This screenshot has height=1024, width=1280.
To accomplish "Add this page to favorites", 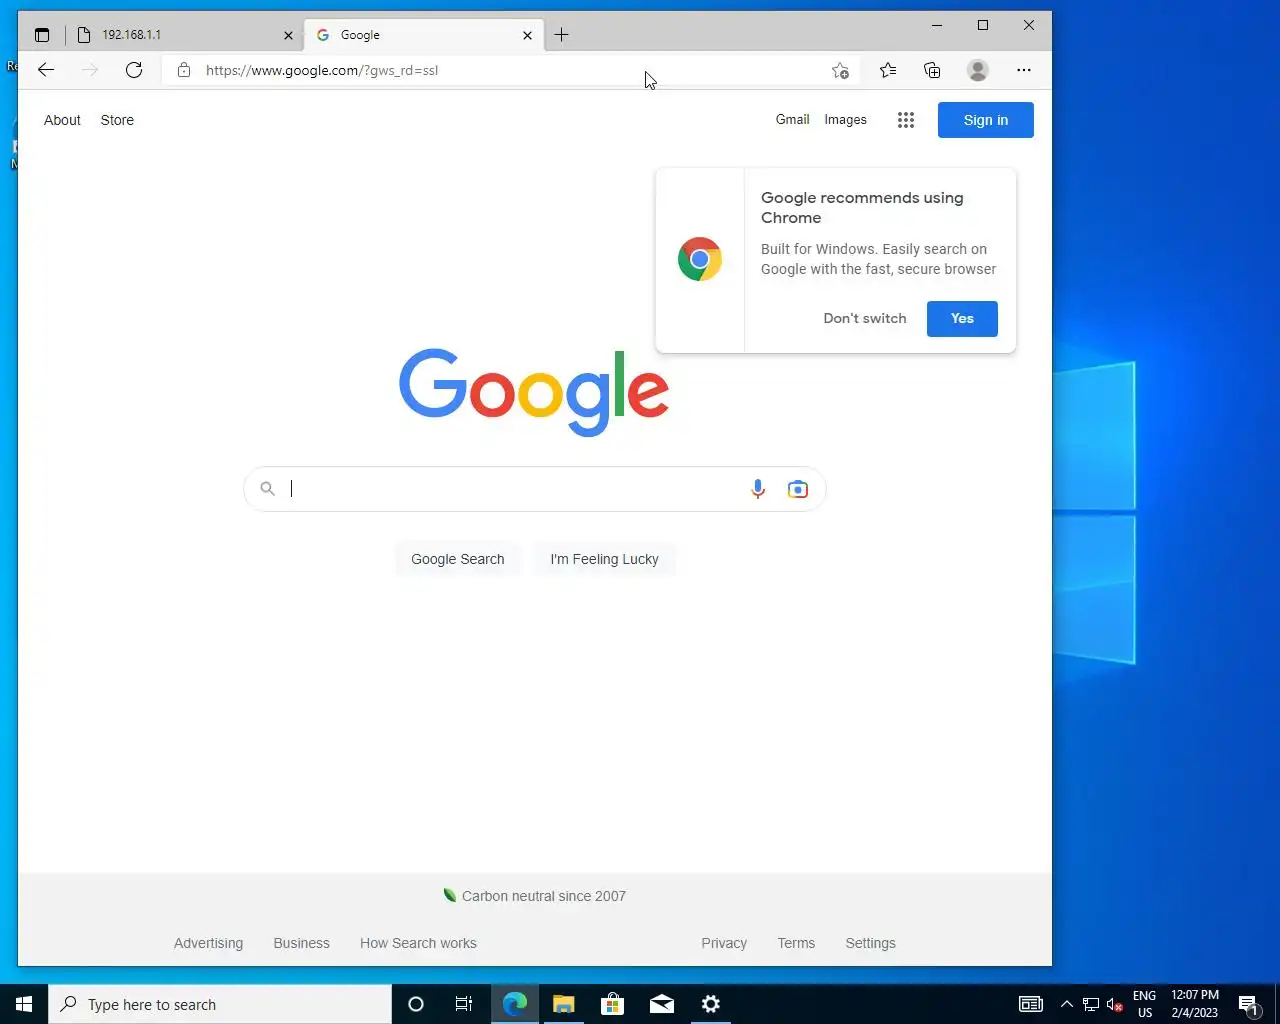I will click(x=840, y=70).
